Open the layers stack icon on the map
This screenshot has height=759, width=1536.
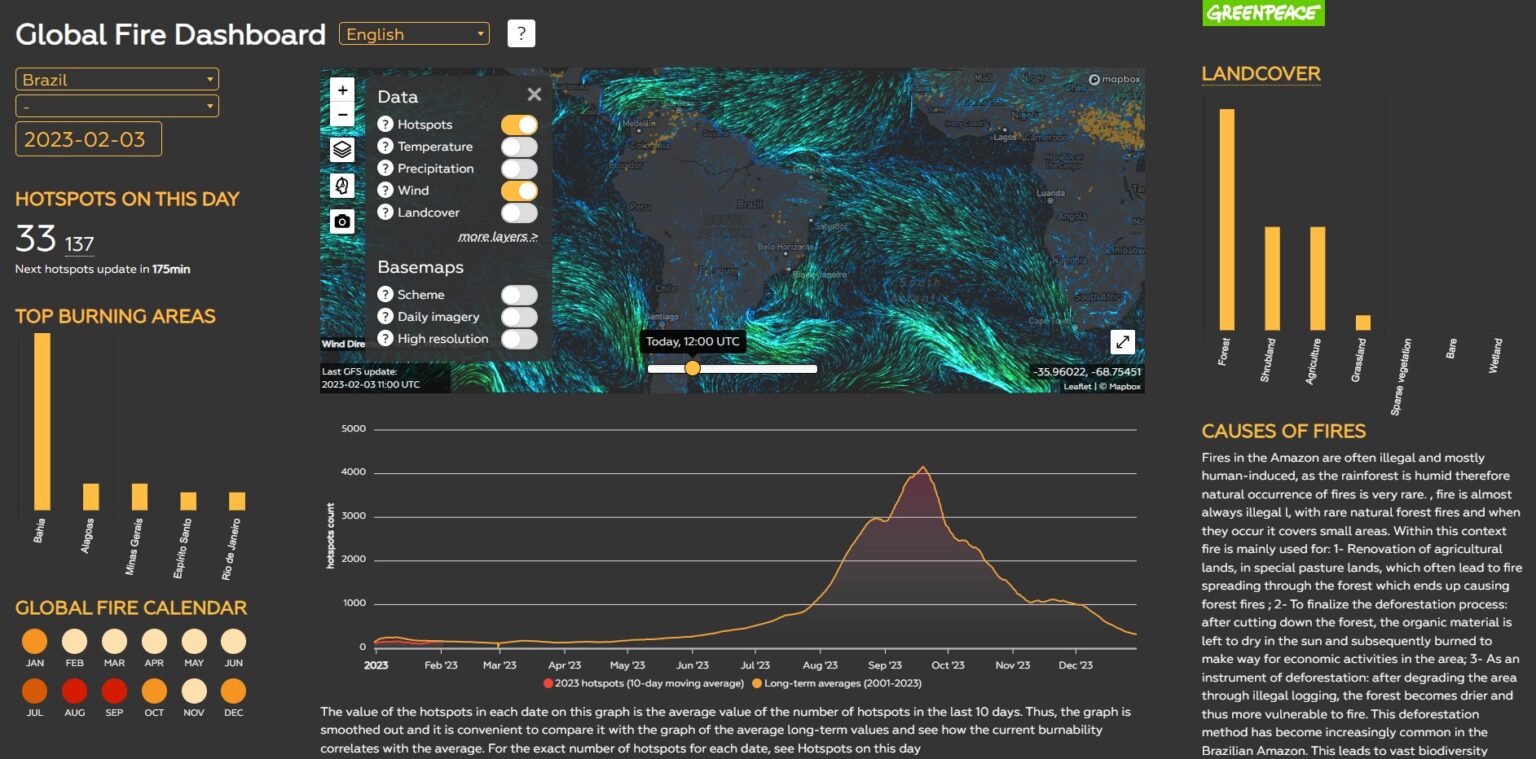click(x=342, y=150)
